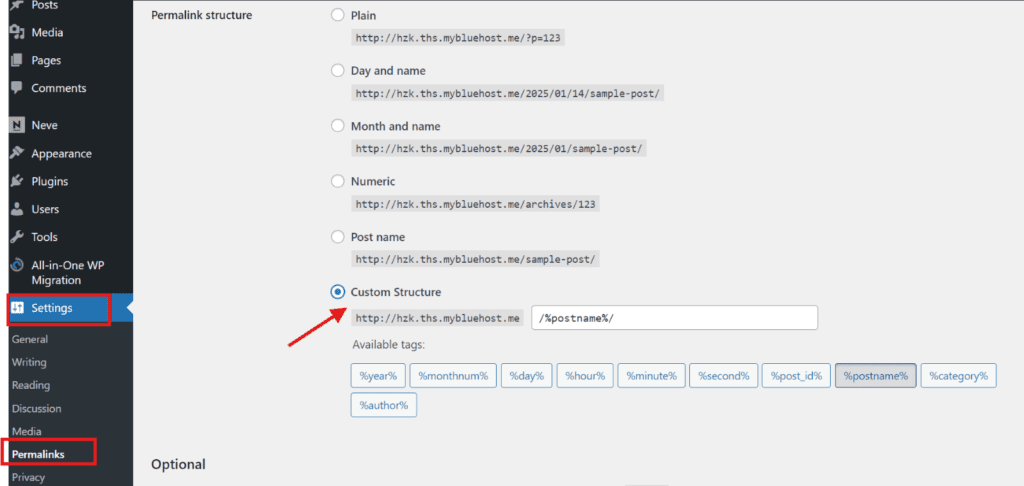
Task: Click the Appearance paintbrush icon
Action: 18,154
